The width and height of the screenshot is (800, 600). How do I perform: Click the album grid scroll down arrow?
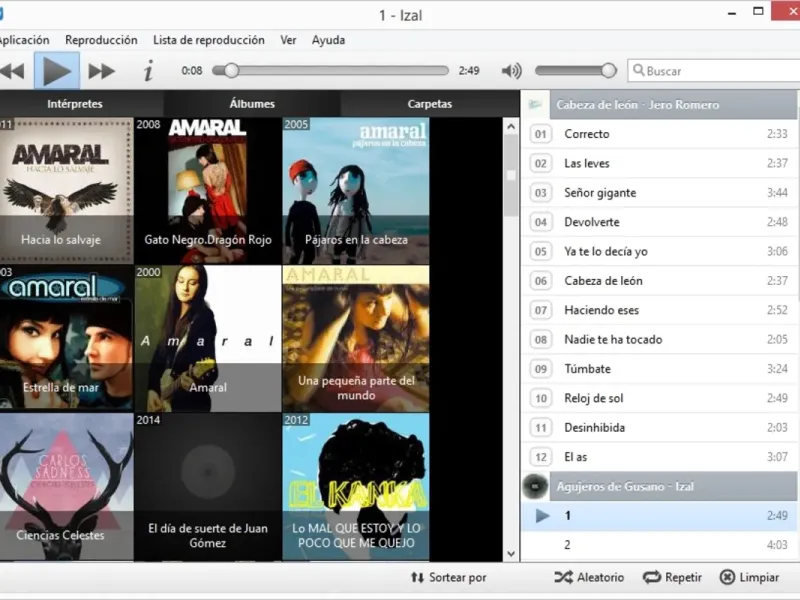coord(511,554)
